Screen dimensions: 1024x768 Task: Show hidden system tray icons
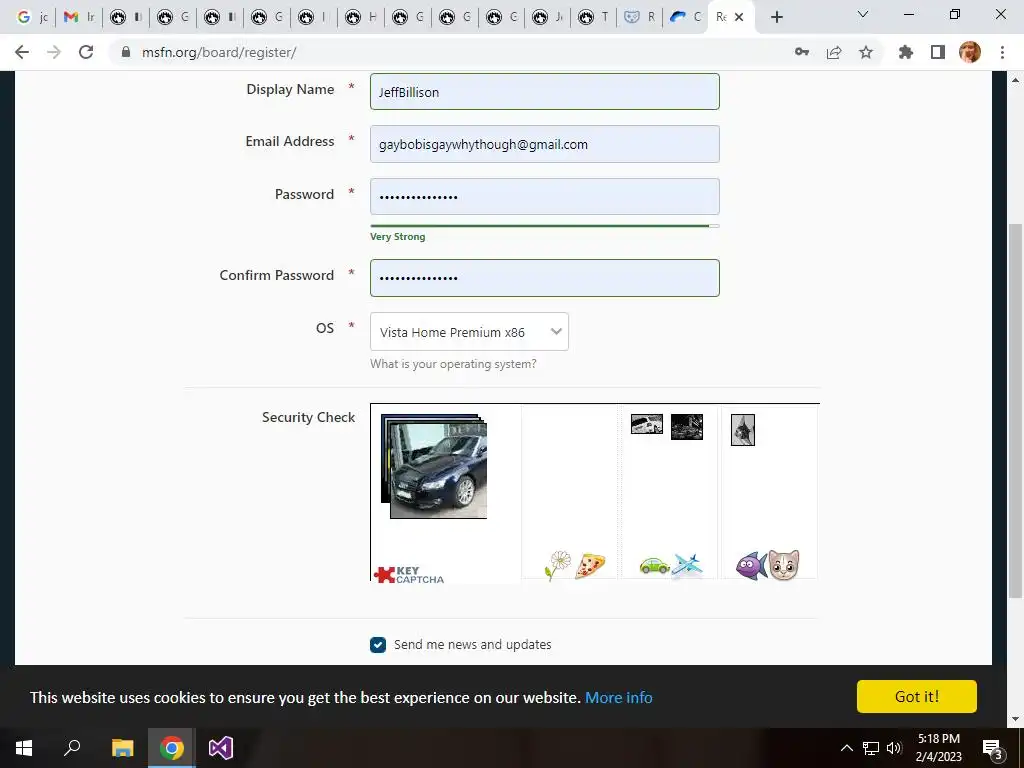tap(846, 748)
